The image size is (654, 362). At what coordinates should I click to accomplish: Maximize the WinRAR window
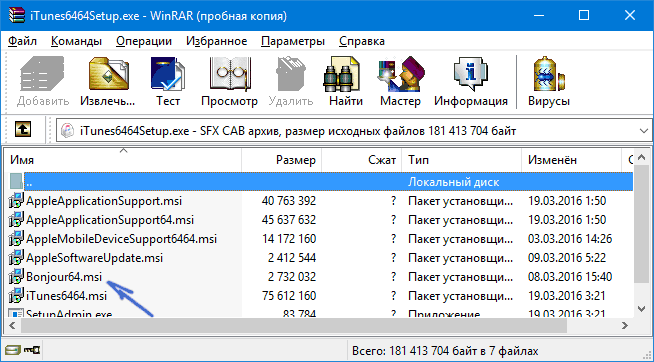[x=584, y=15]
